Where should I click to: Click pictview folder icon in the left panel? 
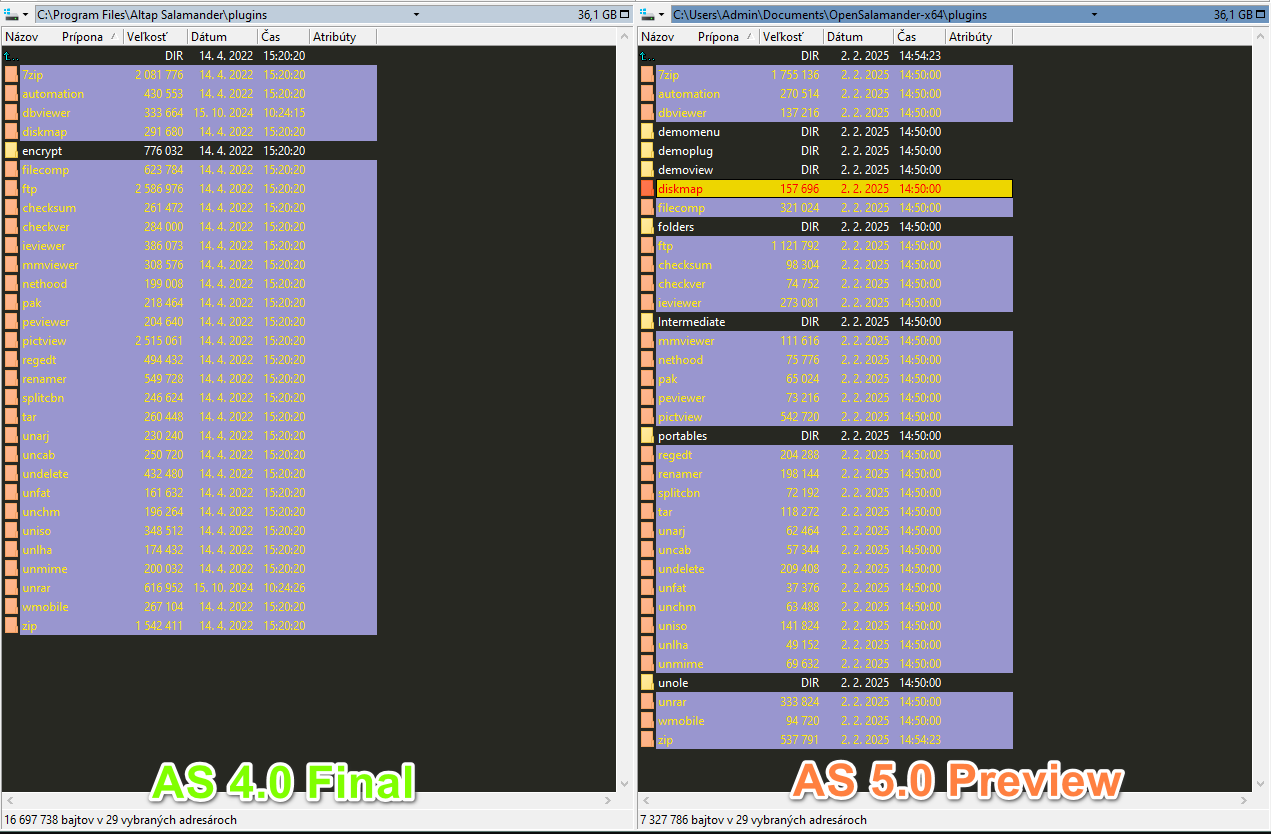(11, 341)
